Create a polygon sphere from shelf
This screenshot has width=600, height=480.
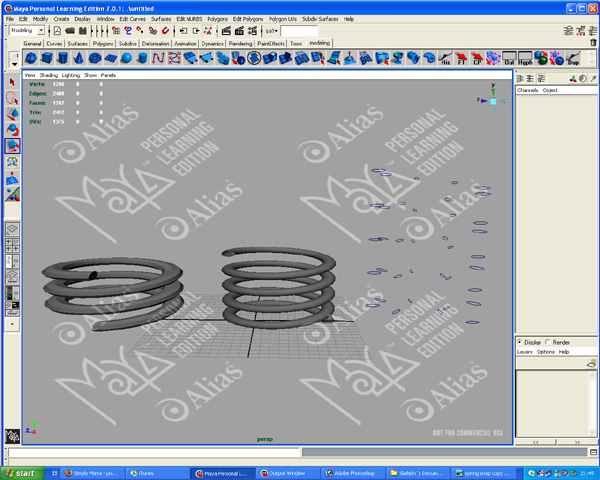point(31,58)
